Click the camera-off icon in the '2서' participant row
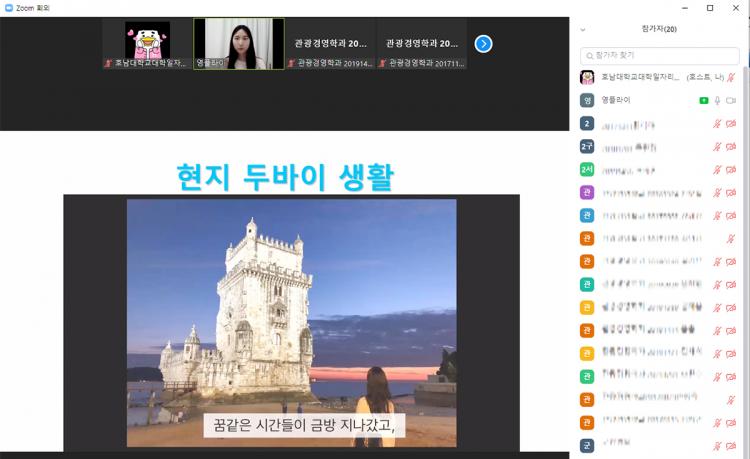 click(x=731, y=169)
